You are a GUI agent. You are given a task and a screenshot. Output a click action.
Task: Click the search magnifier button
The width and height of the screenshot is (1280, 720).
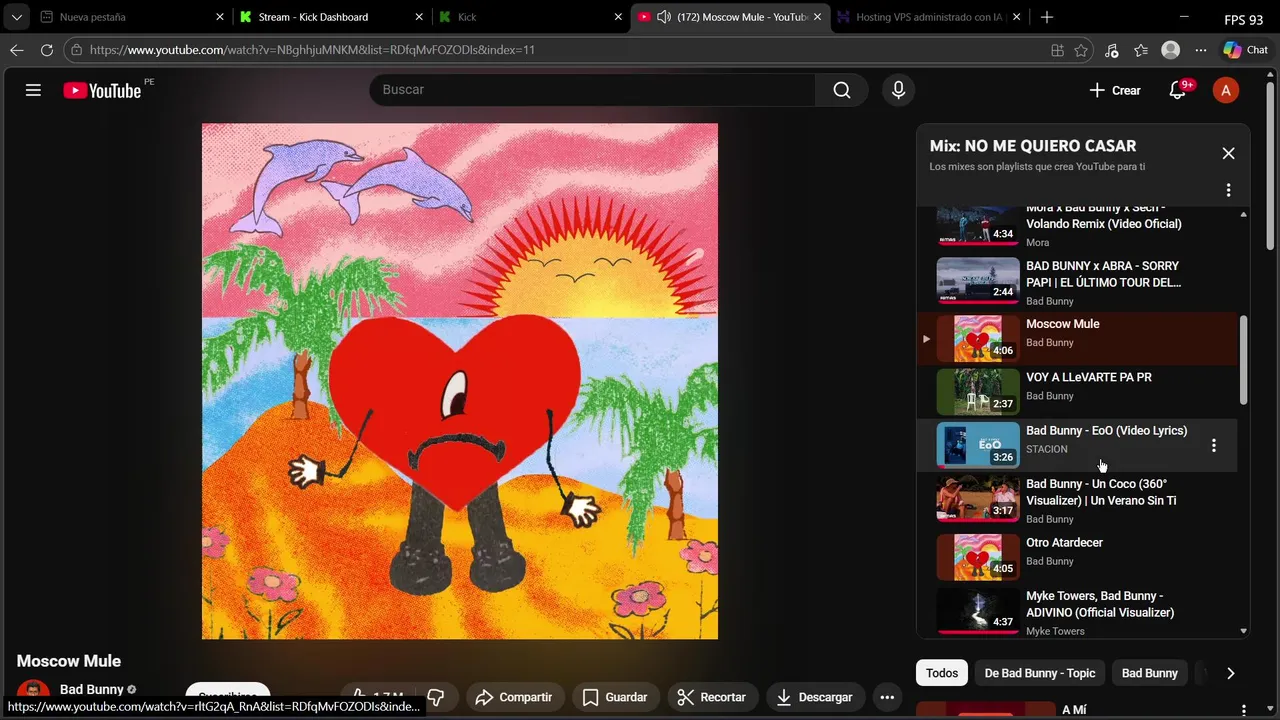(842, 90)
